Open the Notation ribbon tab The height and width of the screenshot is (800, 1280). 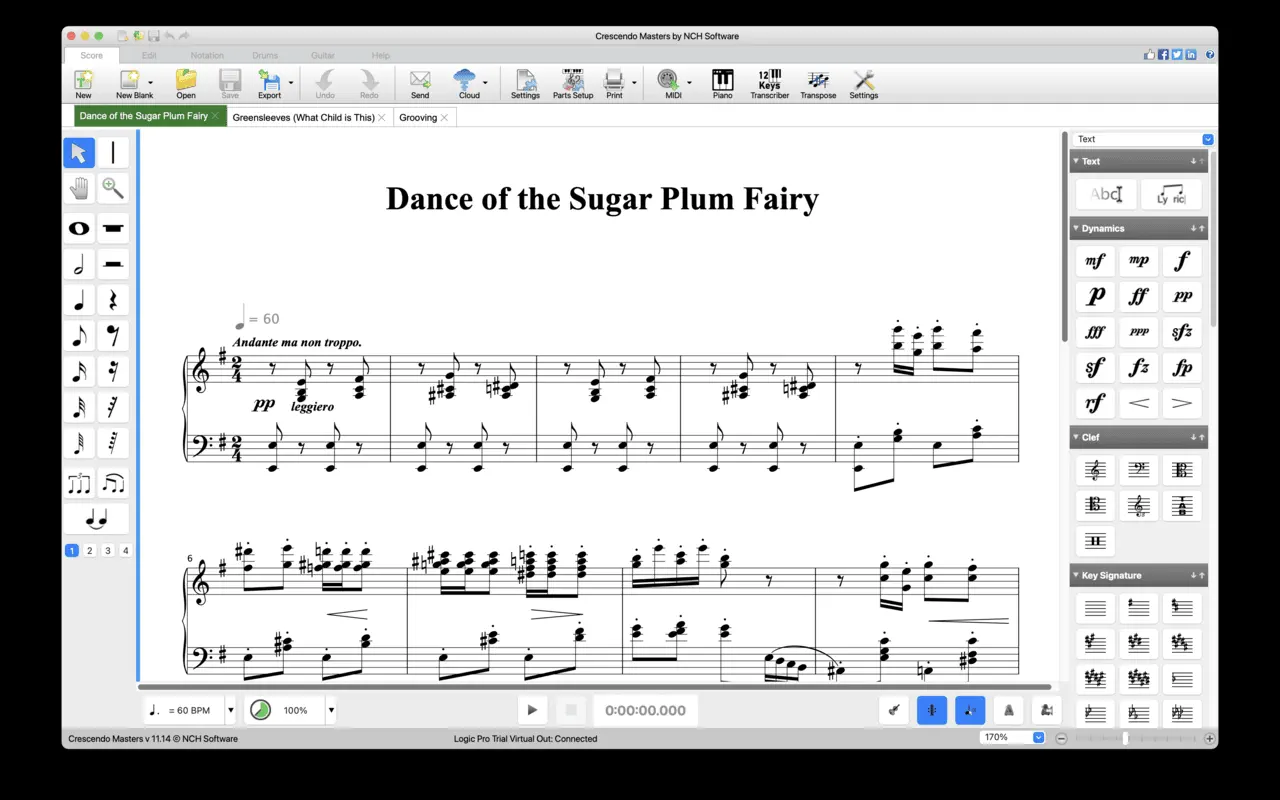[207, 55]
